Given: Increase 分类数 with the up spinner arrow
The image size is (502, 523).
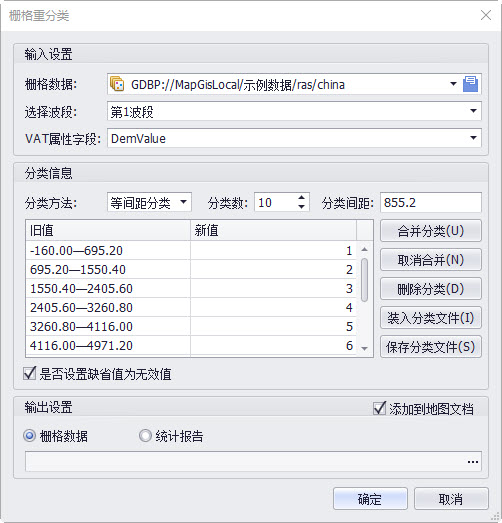Looking at the screenshot, I should click(302, 197).
